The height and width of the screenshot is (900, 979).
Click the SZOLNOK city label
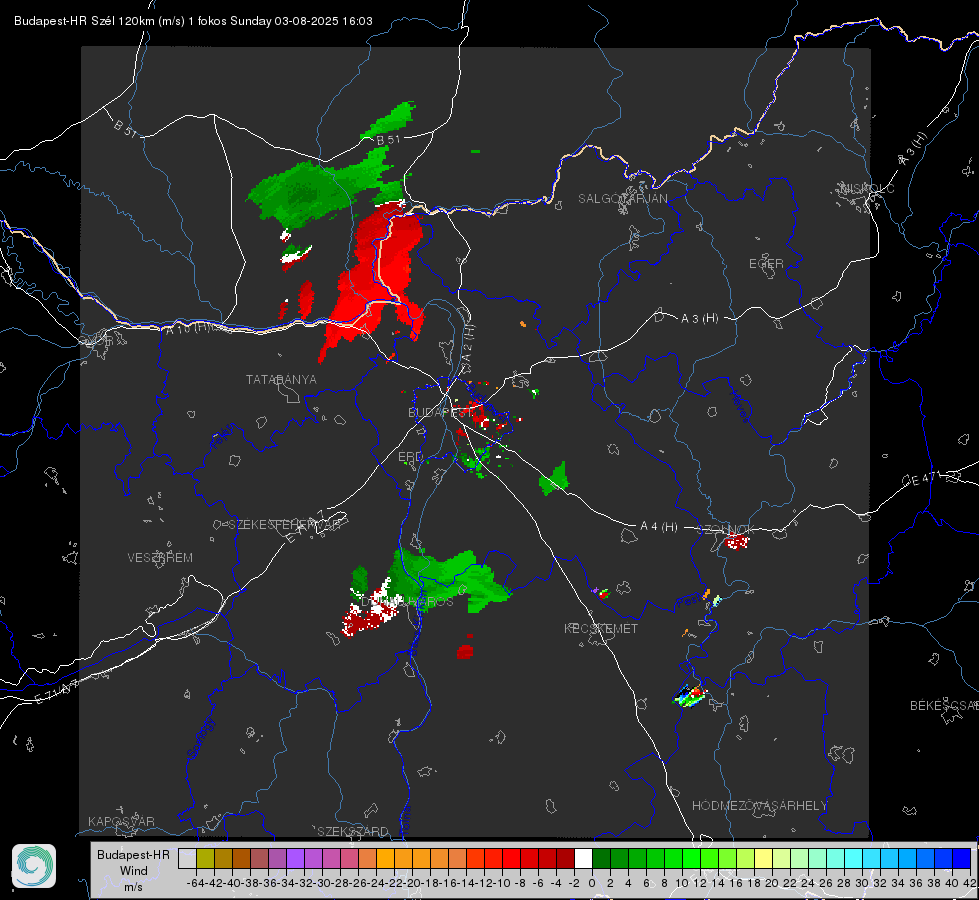tap(726, 530)
